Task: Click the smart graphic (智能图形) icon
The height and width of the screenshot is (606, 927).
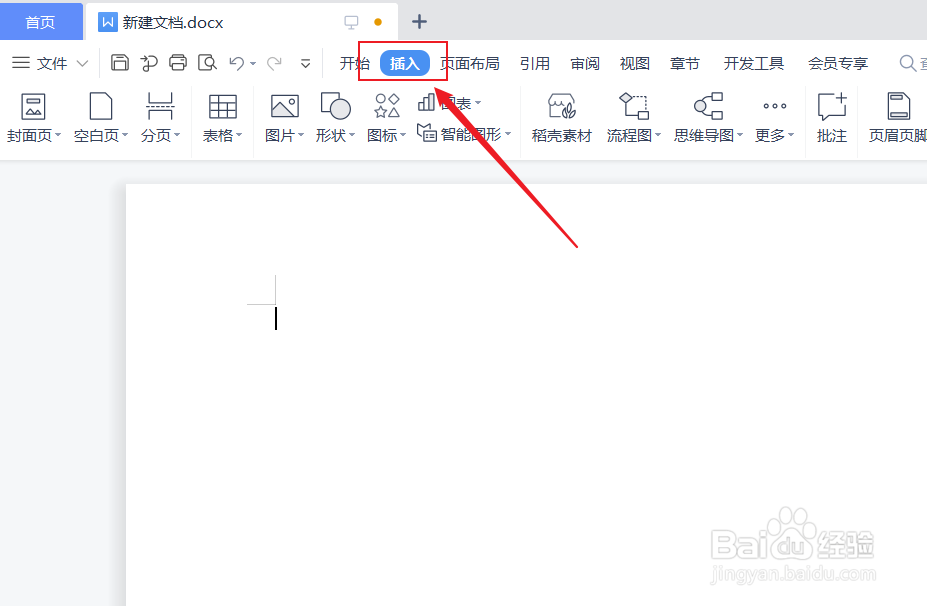Action: point(427,132)
